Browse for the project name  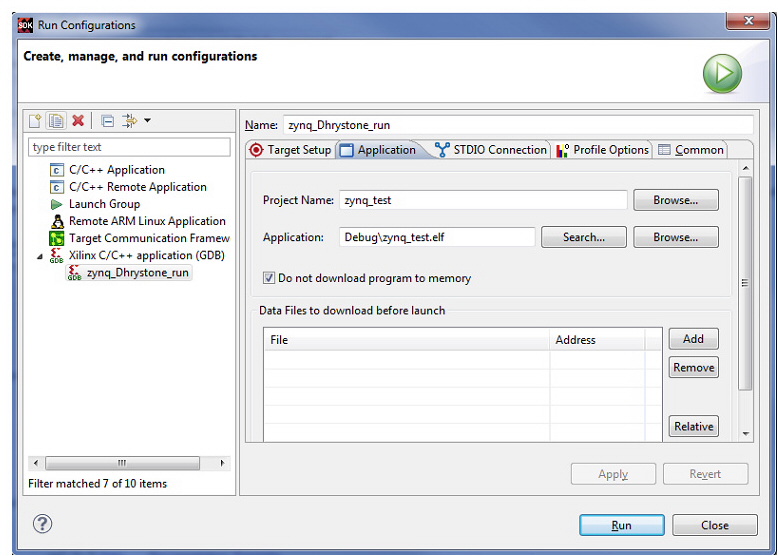pos(675,200)
